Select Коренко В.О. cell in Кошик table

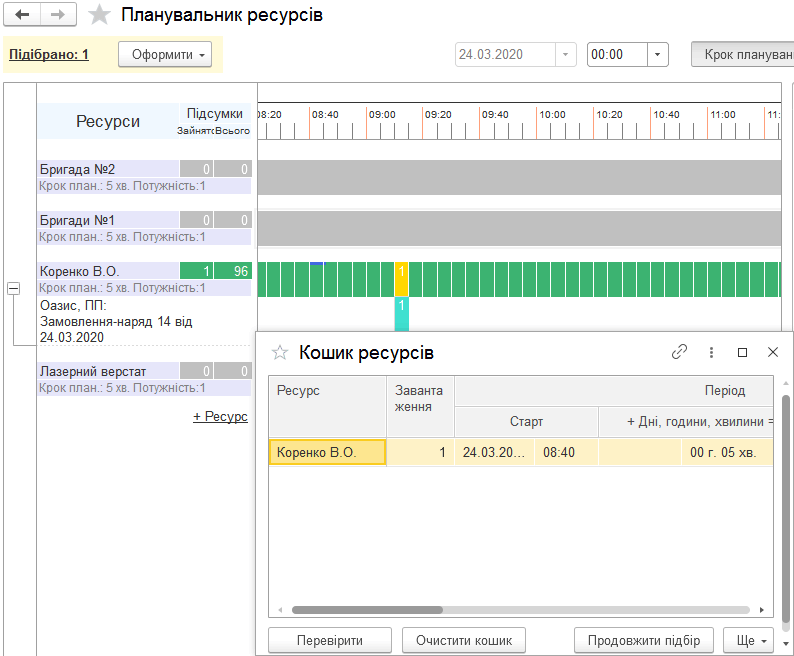(328, 452)
